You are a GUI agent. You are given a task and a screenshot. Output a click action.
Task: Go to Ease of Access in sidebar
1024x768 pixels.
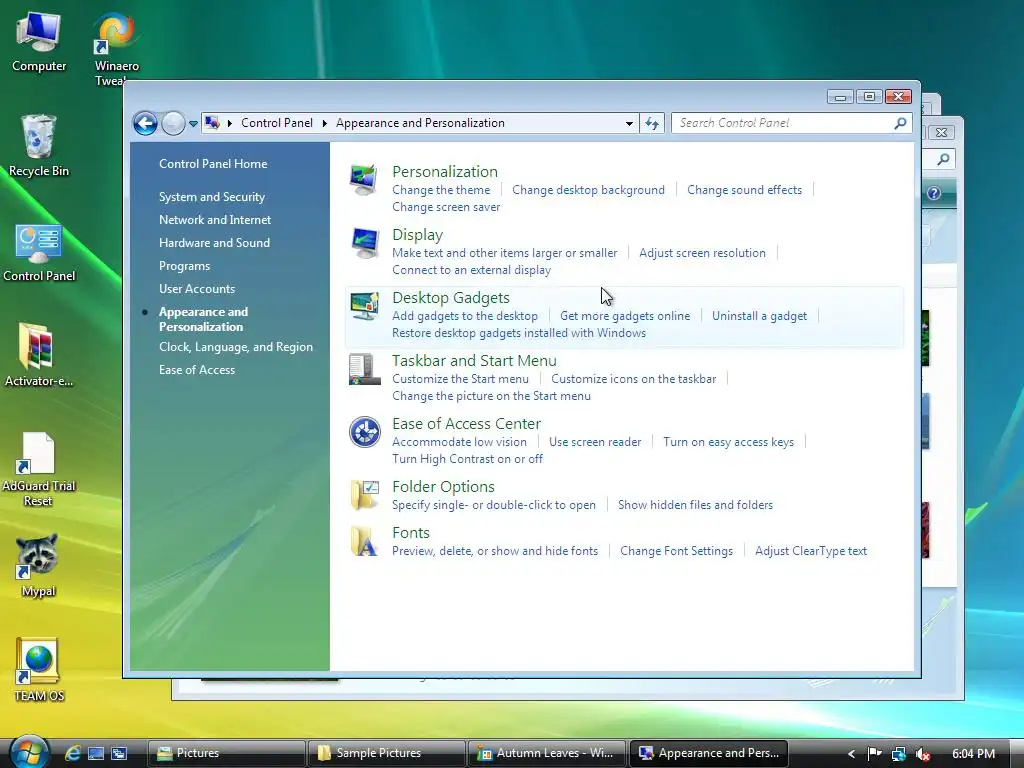[x=197, y=370]
